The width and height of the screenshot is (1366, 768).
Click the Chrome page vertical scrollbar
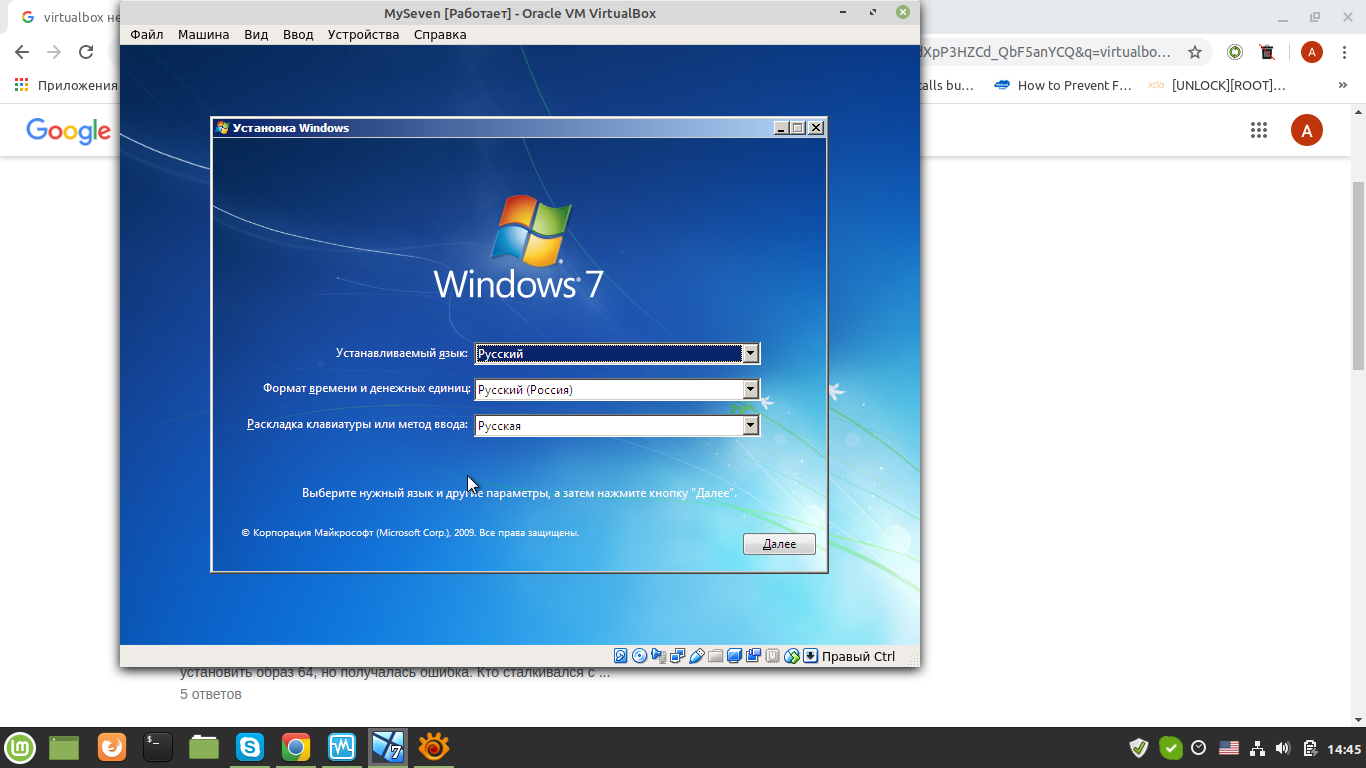(1358, 276)
